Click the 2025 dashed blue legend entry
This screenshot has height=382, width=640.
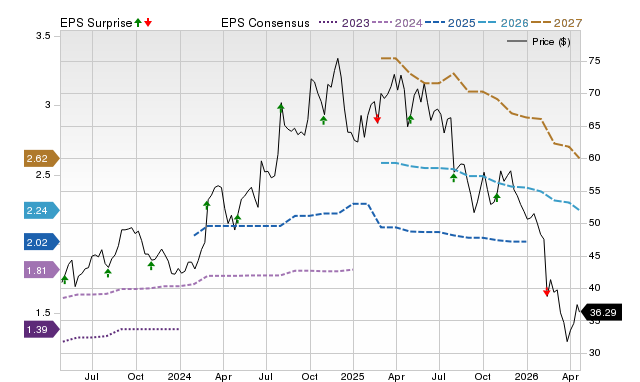coord(450,23)
